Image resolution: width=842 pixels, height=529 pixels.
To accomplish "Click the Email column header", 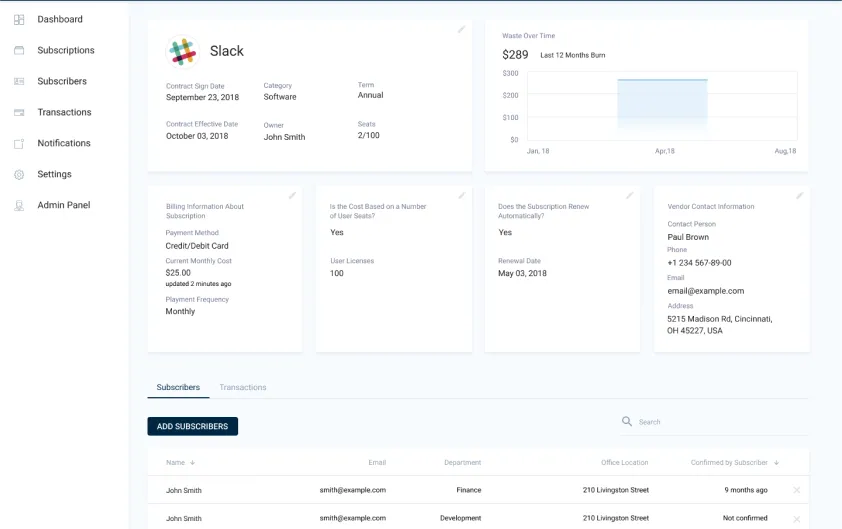I will (377, 462).
